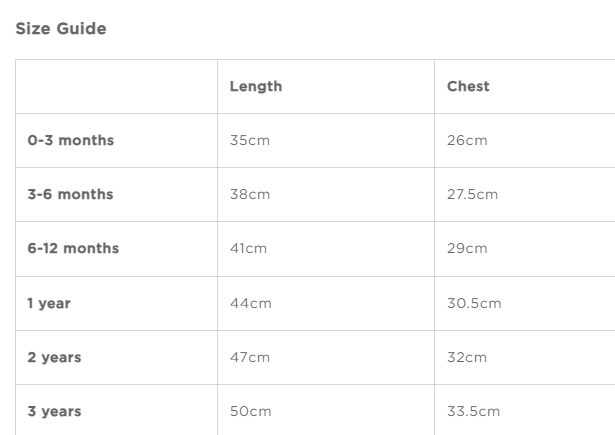Click the 47cm length cell
The image size is (615, 435).
(x=250, y=357)
